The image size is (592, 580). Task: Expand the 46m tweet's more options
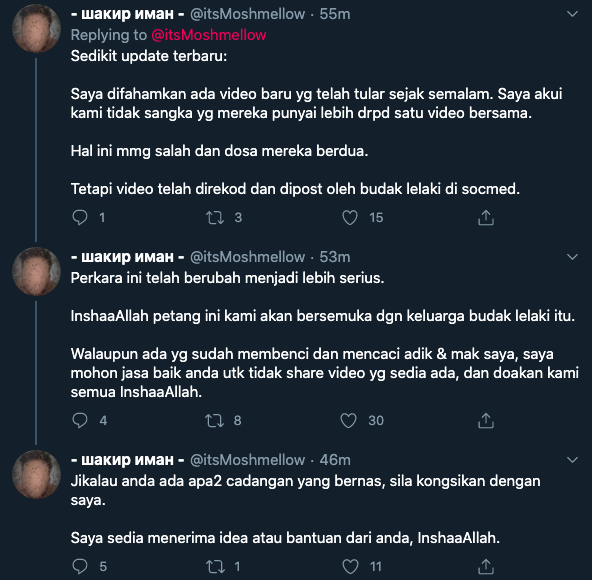click(573, 460)
